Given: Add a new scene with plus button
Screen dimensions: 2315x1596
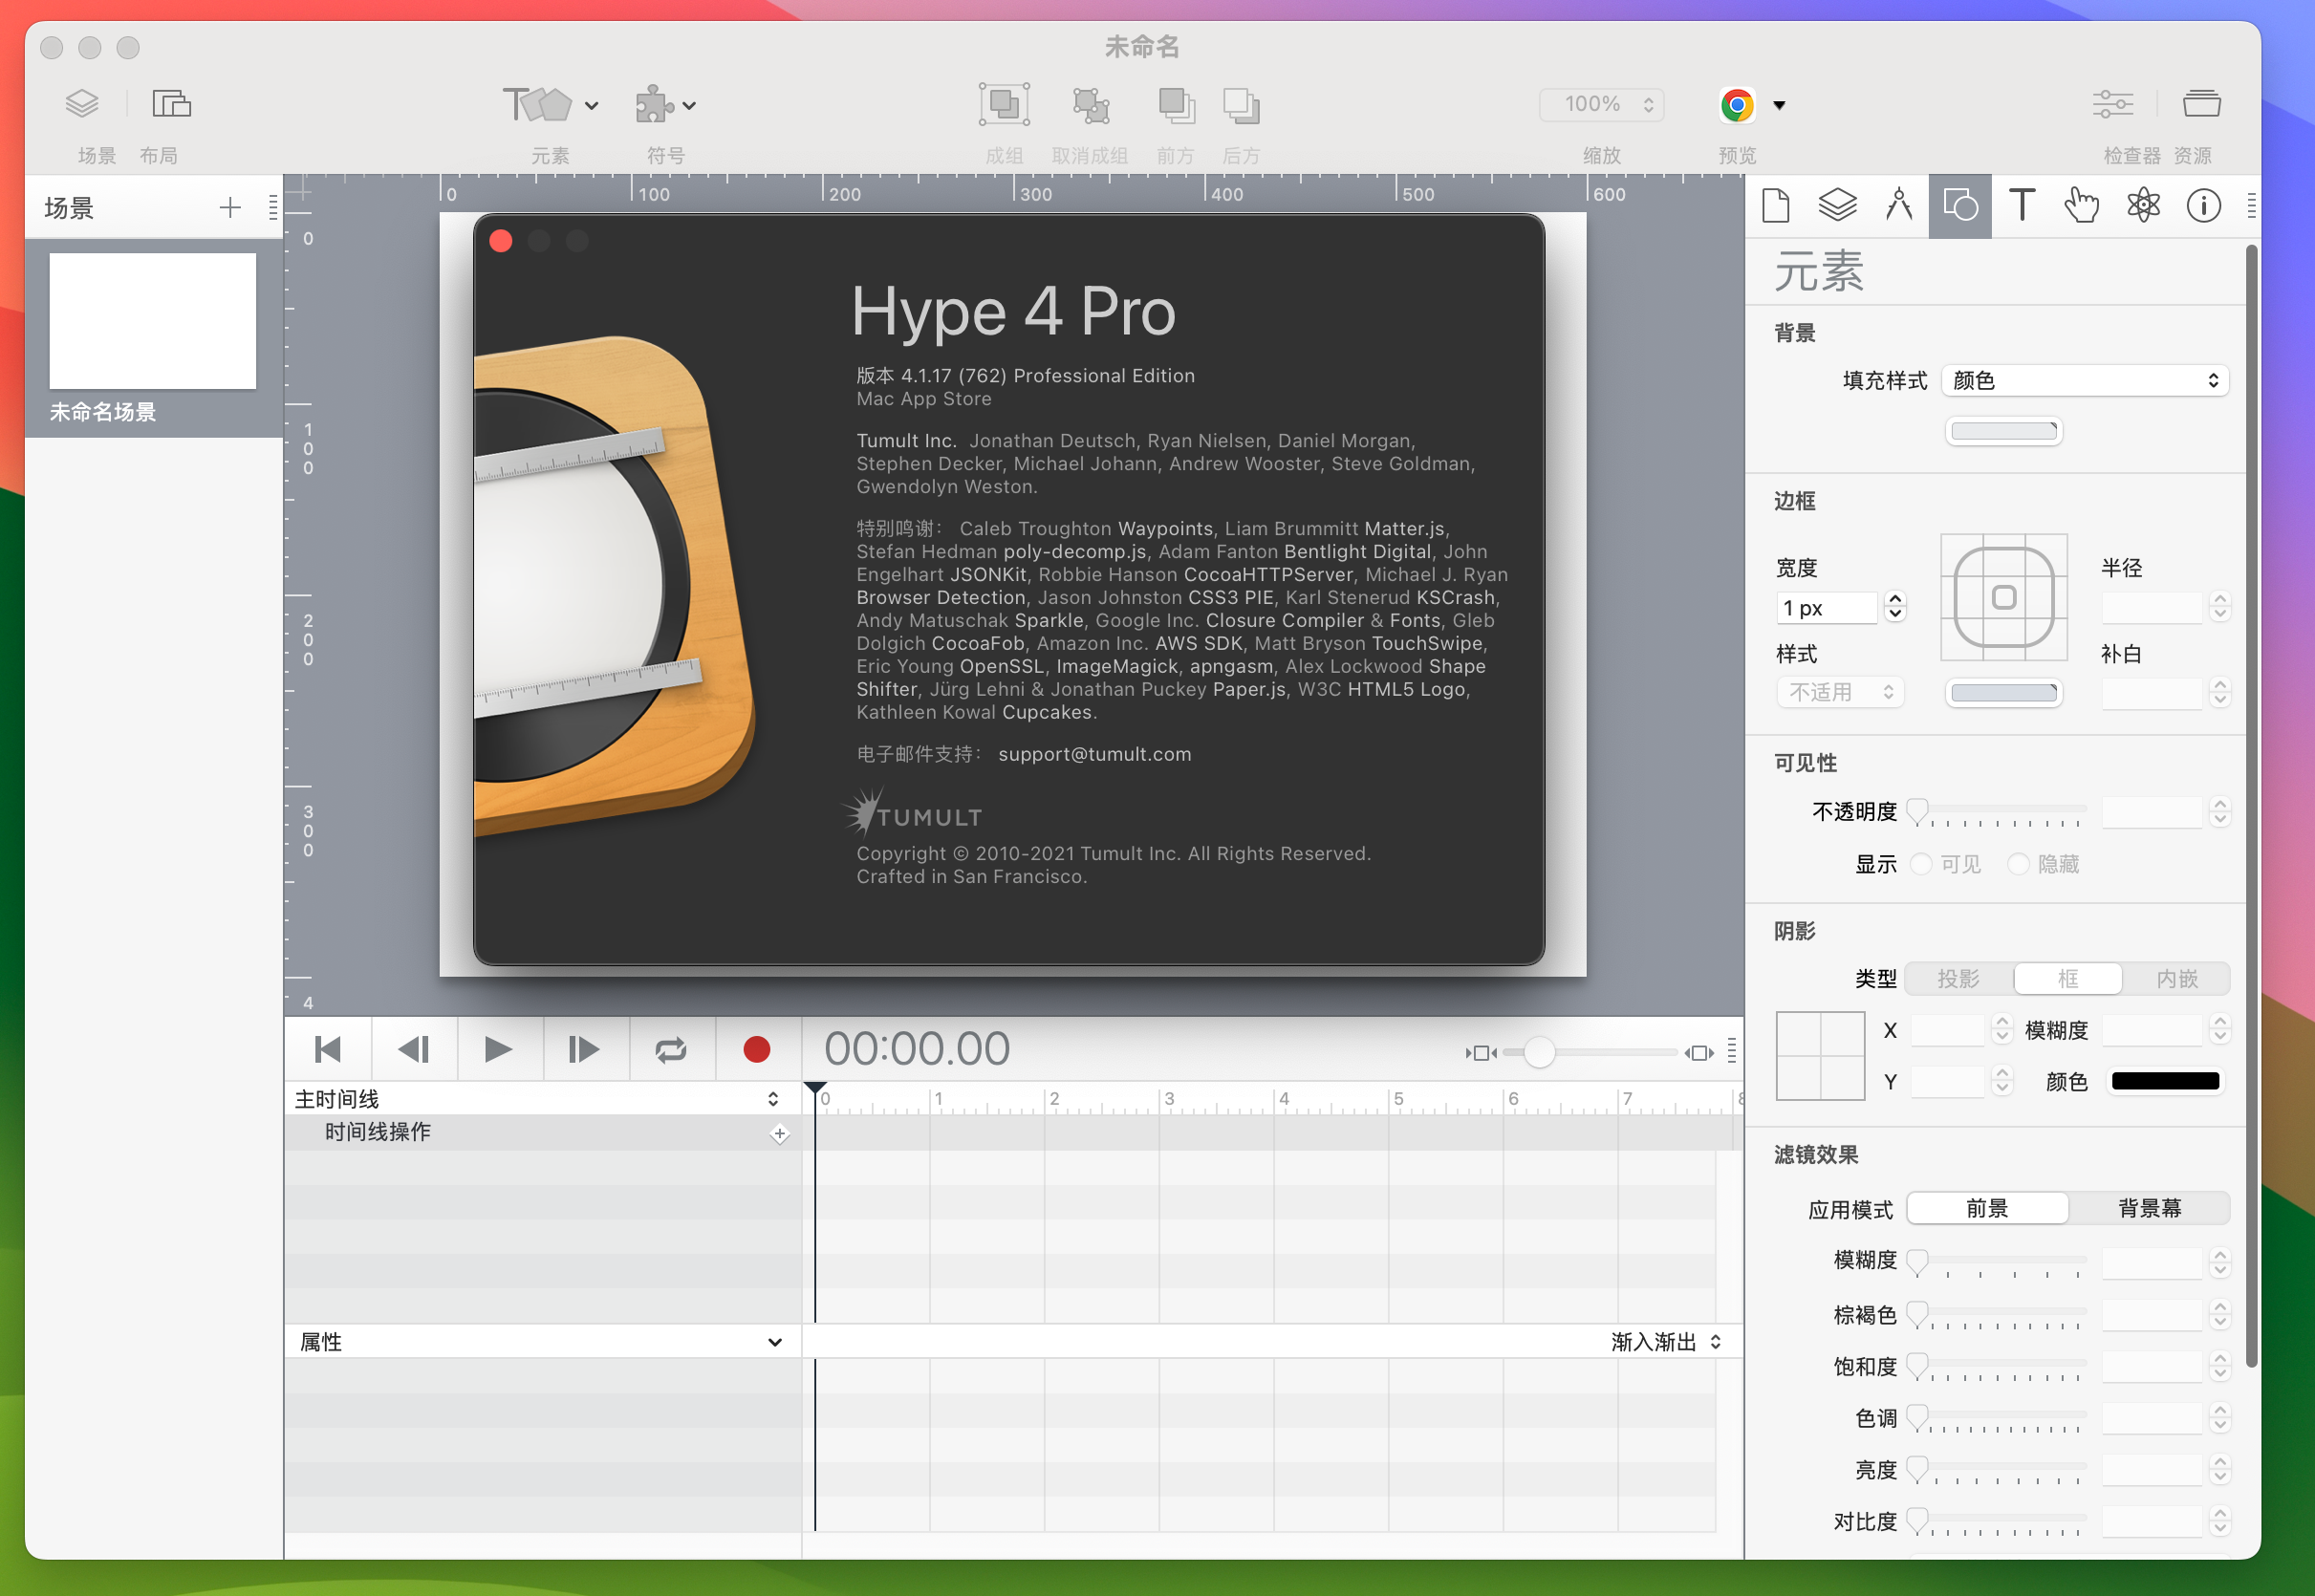Looking at the screenshot, I should [x=229, y=207].
